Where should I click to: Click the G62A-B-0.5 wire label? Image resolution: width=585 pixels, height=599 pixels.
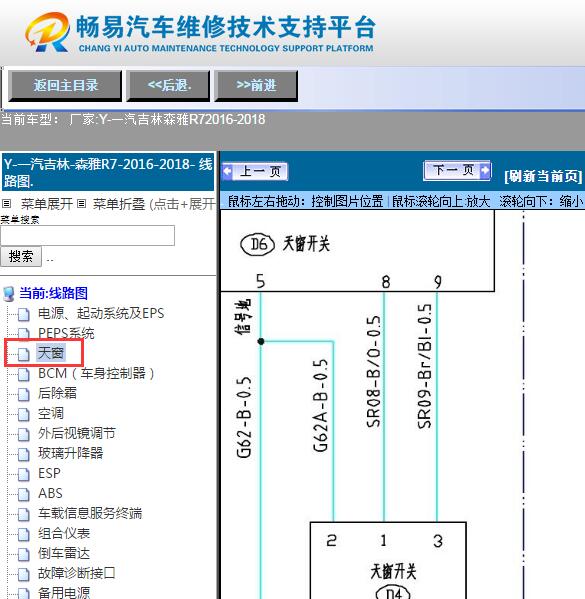click(320, 405)
